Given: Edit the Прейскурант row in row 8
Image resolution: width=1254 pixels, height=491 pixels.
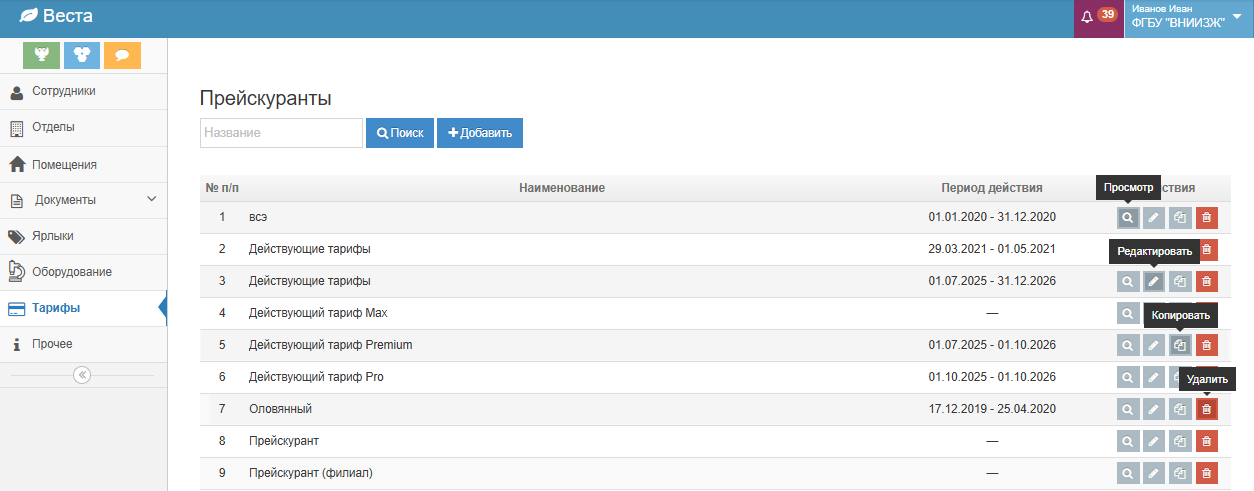Looking at the screenshot, I should click(1154, 442).
